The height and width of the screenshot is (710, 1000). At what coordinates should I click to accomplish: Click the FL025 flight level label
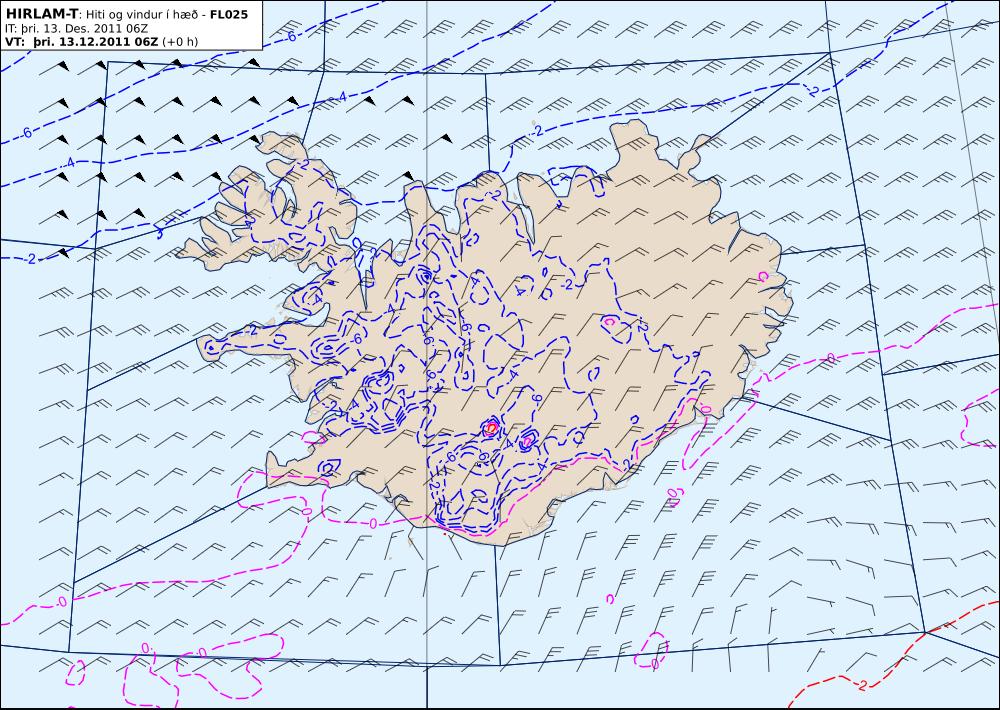228,14
